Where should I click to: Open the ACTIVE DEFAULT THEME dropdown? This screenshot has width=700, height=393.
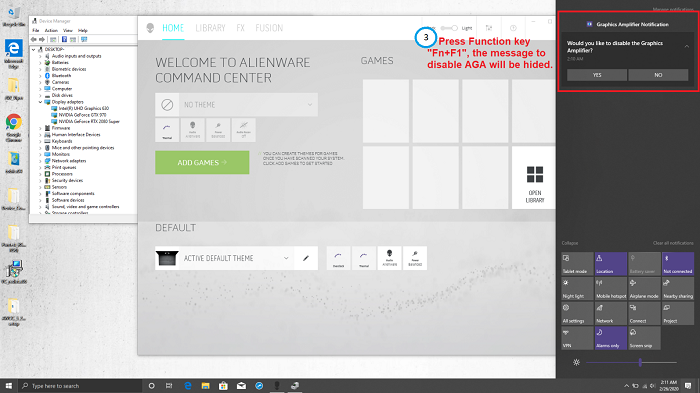(286, 258)
